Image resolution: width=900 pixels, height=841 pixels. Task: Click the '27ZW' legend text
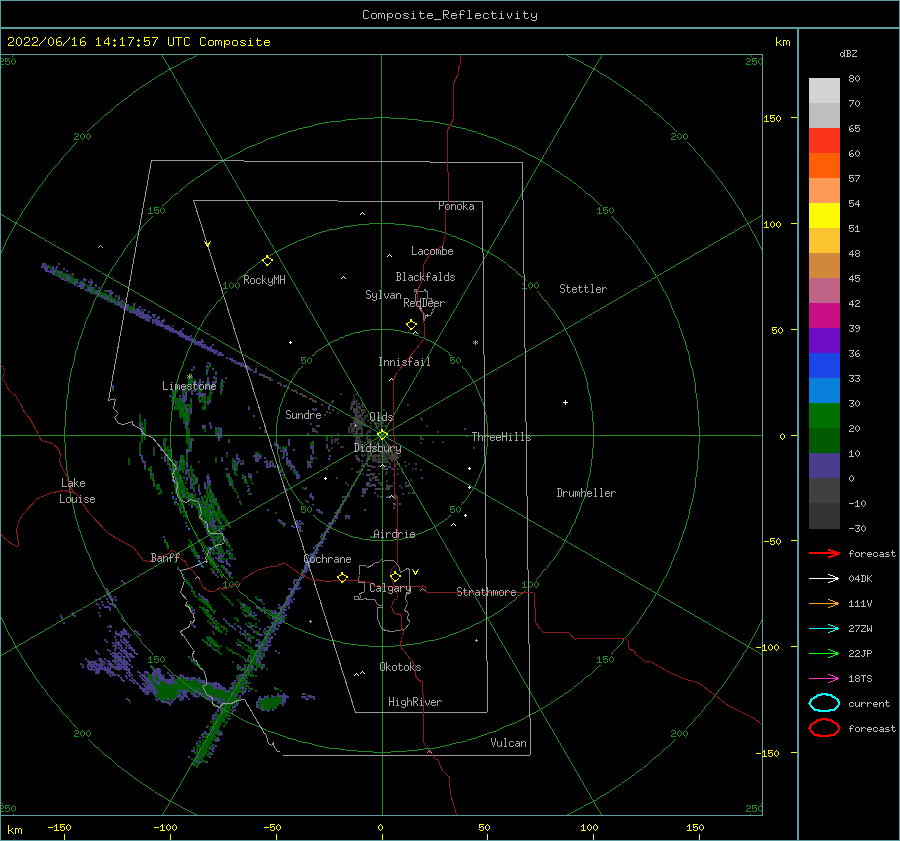pos(860,629)
